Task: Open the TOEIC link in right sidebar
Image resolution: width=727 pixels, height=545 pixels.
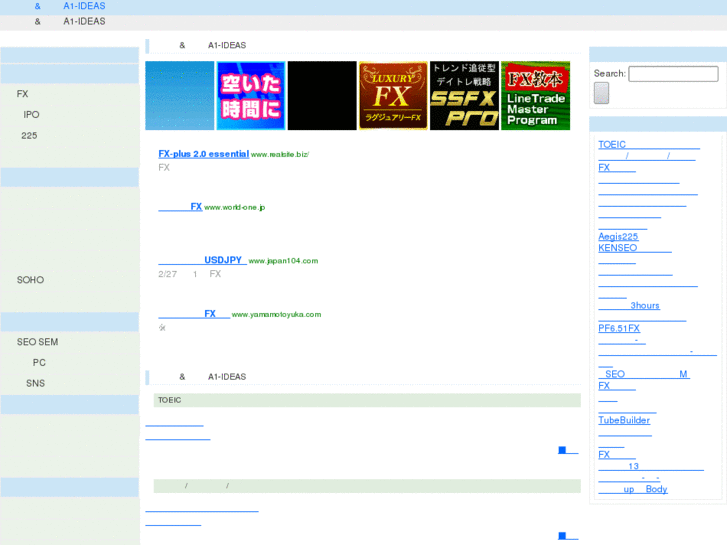Action: 649,144
